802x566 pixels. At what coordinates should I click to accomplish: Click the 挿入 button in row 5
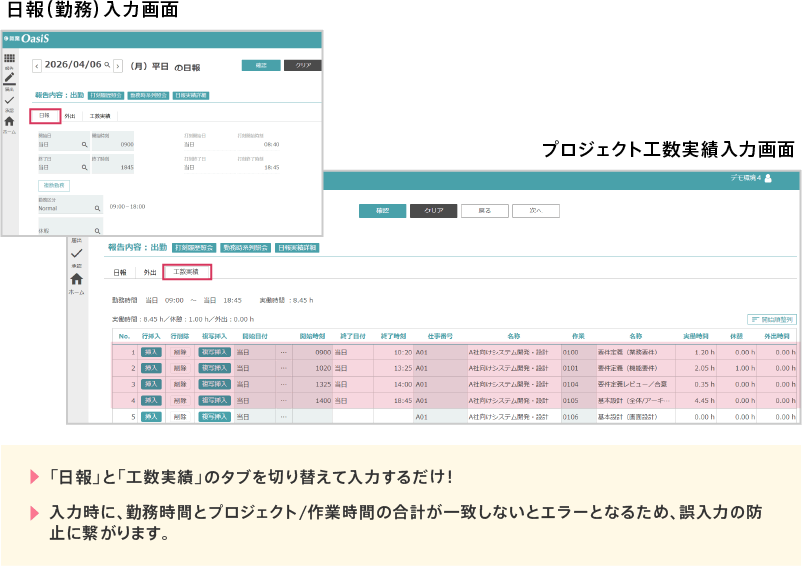click(x=151, y=417)
